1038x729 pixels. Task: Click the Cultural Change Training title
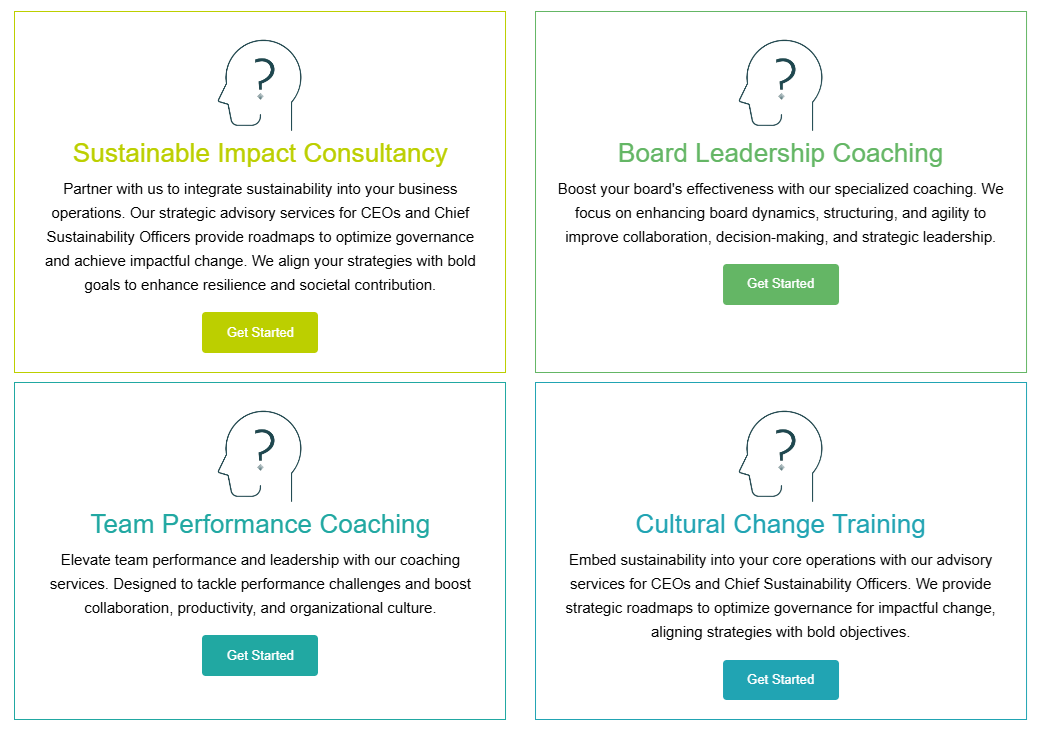click(781, 524)
